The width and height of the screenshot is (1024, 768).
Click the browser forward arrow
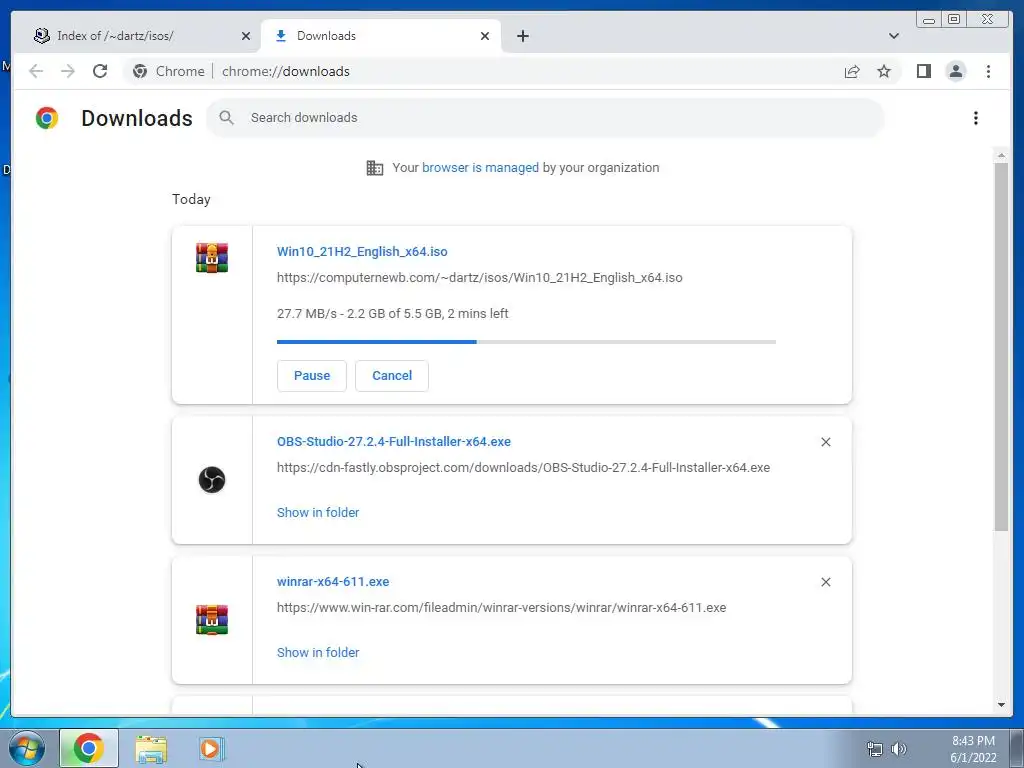click(68, 71)
